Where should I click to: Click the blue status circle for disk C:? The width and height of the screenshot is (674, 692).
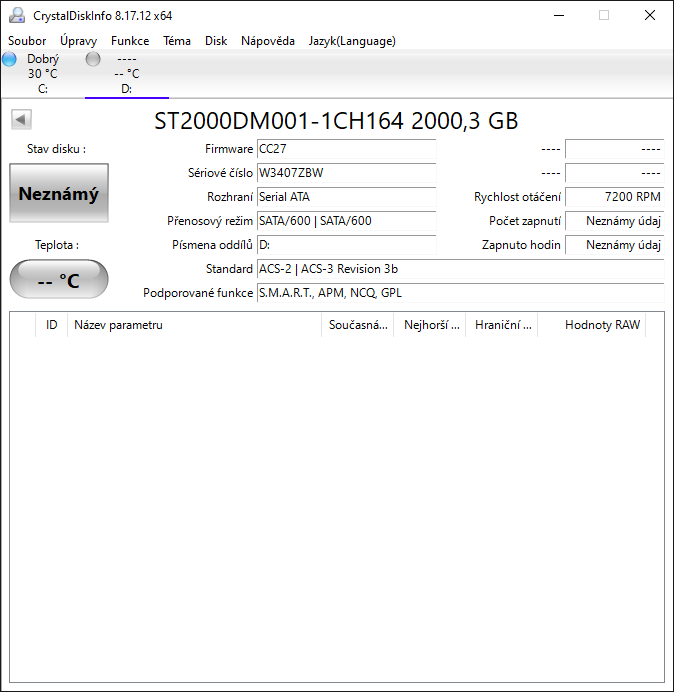tap(9, 59)
